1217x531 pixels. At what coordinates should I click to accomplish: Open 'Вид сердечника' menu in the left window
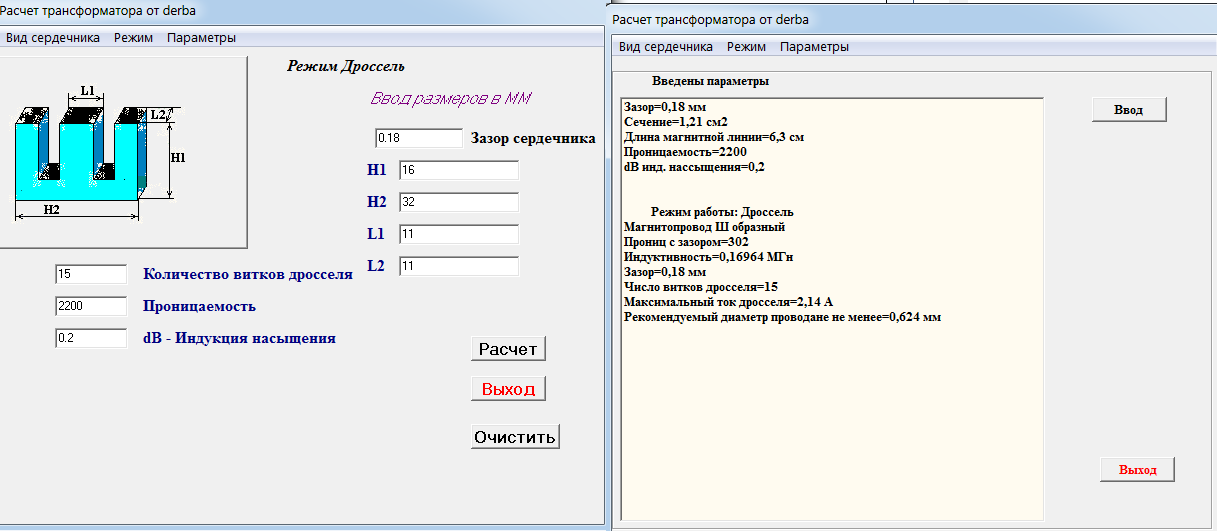click(53, 38)
